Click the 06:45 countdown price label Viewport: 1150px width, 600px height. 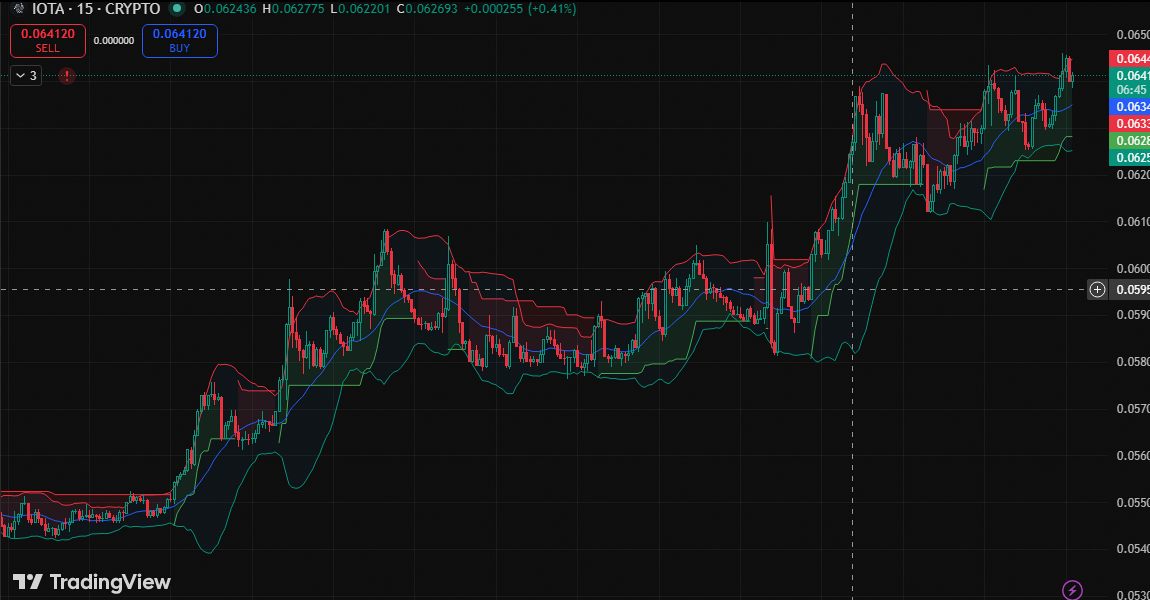pyautogui.click(x=1130, y=89)
